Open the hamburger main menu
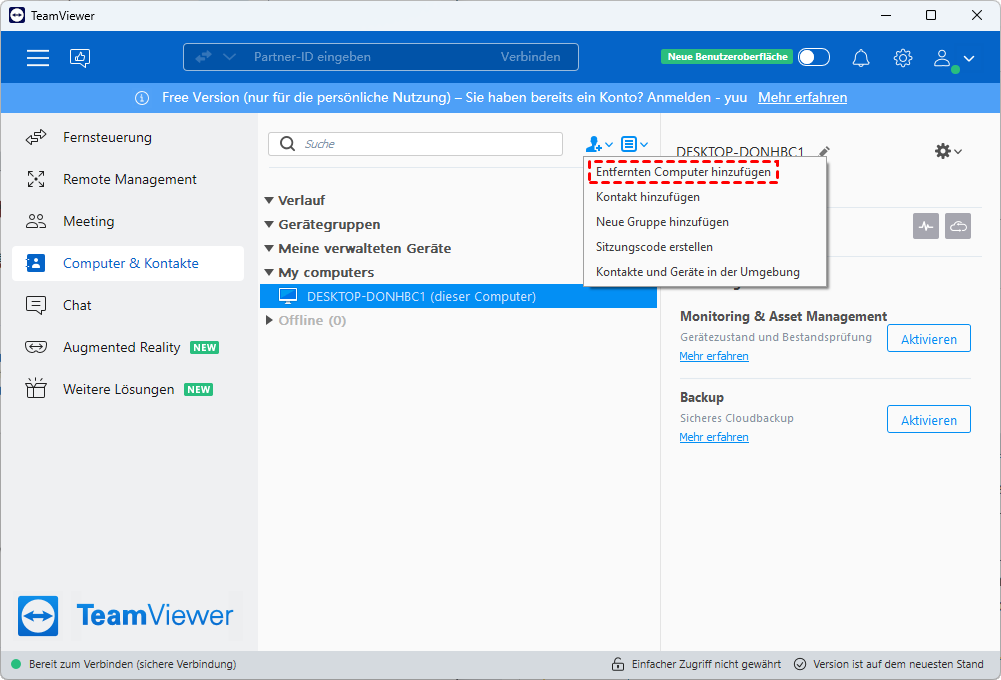Screen dimensions: 1001x680 click(x=38, y=58)
